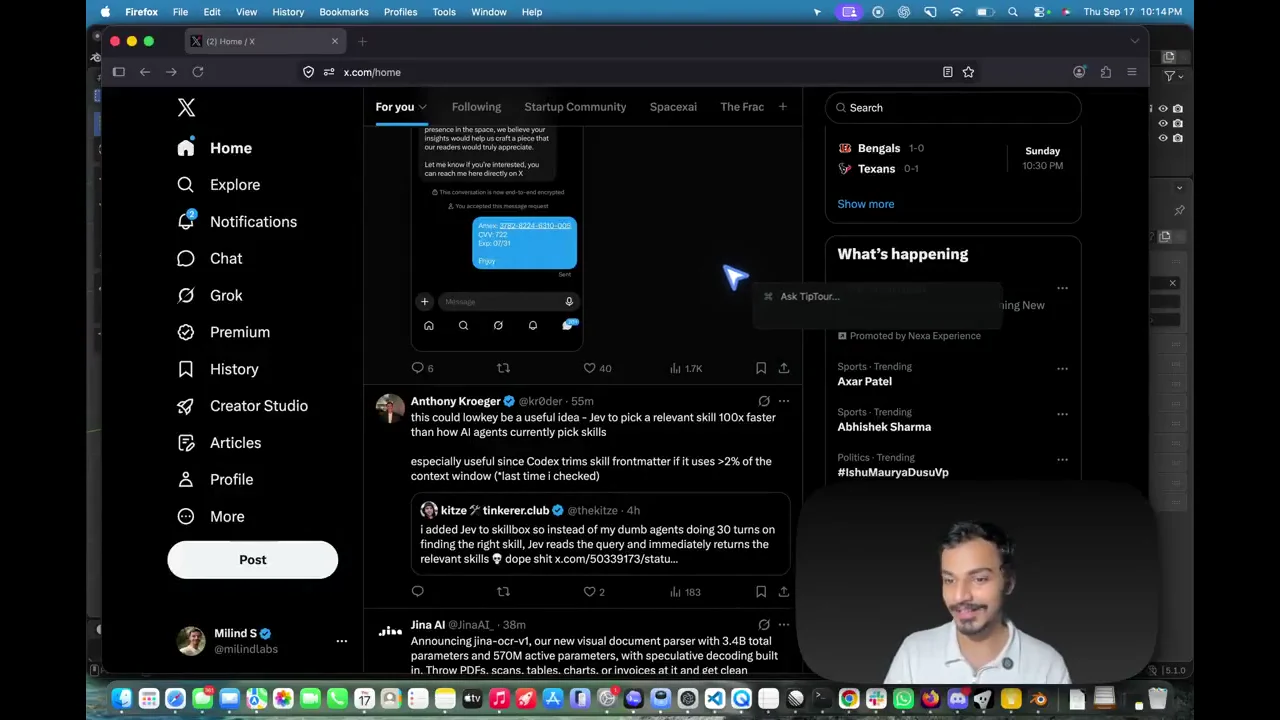
Task: Repost the post with 40 likes
Action: [x=503, y=368]
